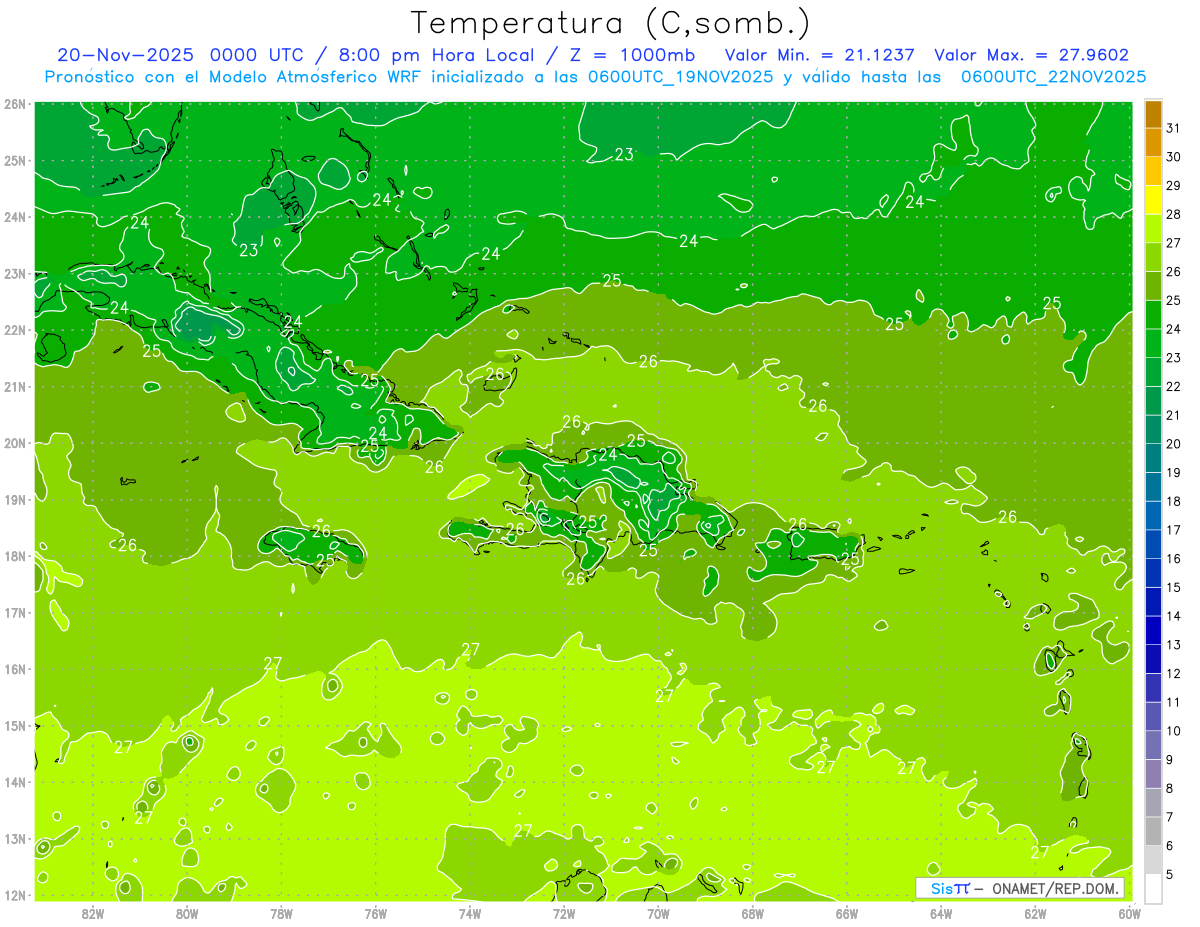Click the '62W' longitude axis label

coord(1035,912)
